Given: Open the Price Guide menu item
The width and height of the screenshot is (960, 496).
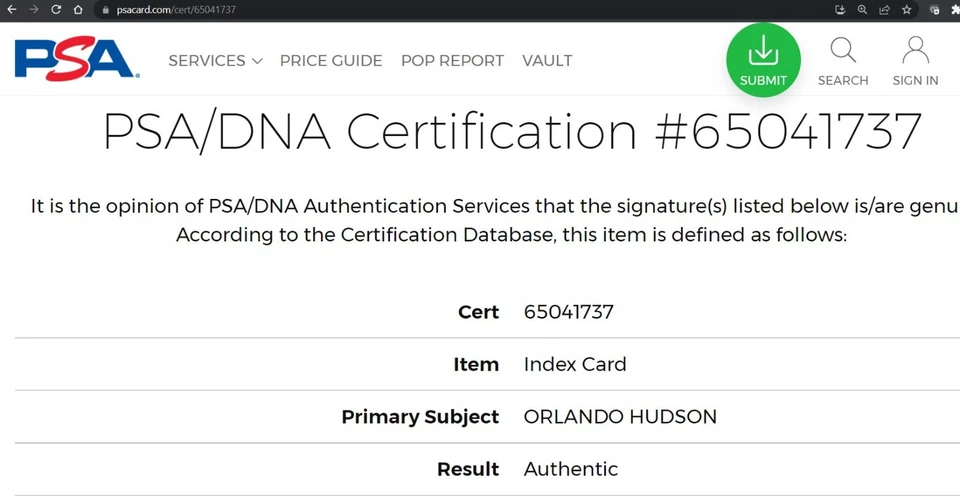Looking at the screenshot, I should point(331,60).
